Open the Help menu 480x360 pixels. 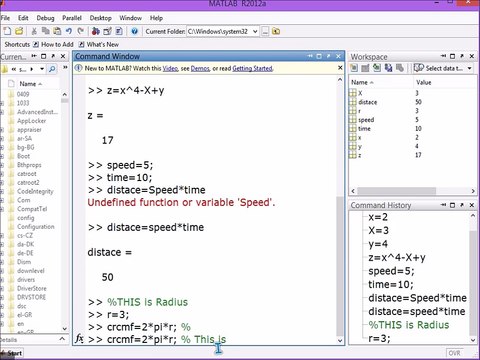156,18
